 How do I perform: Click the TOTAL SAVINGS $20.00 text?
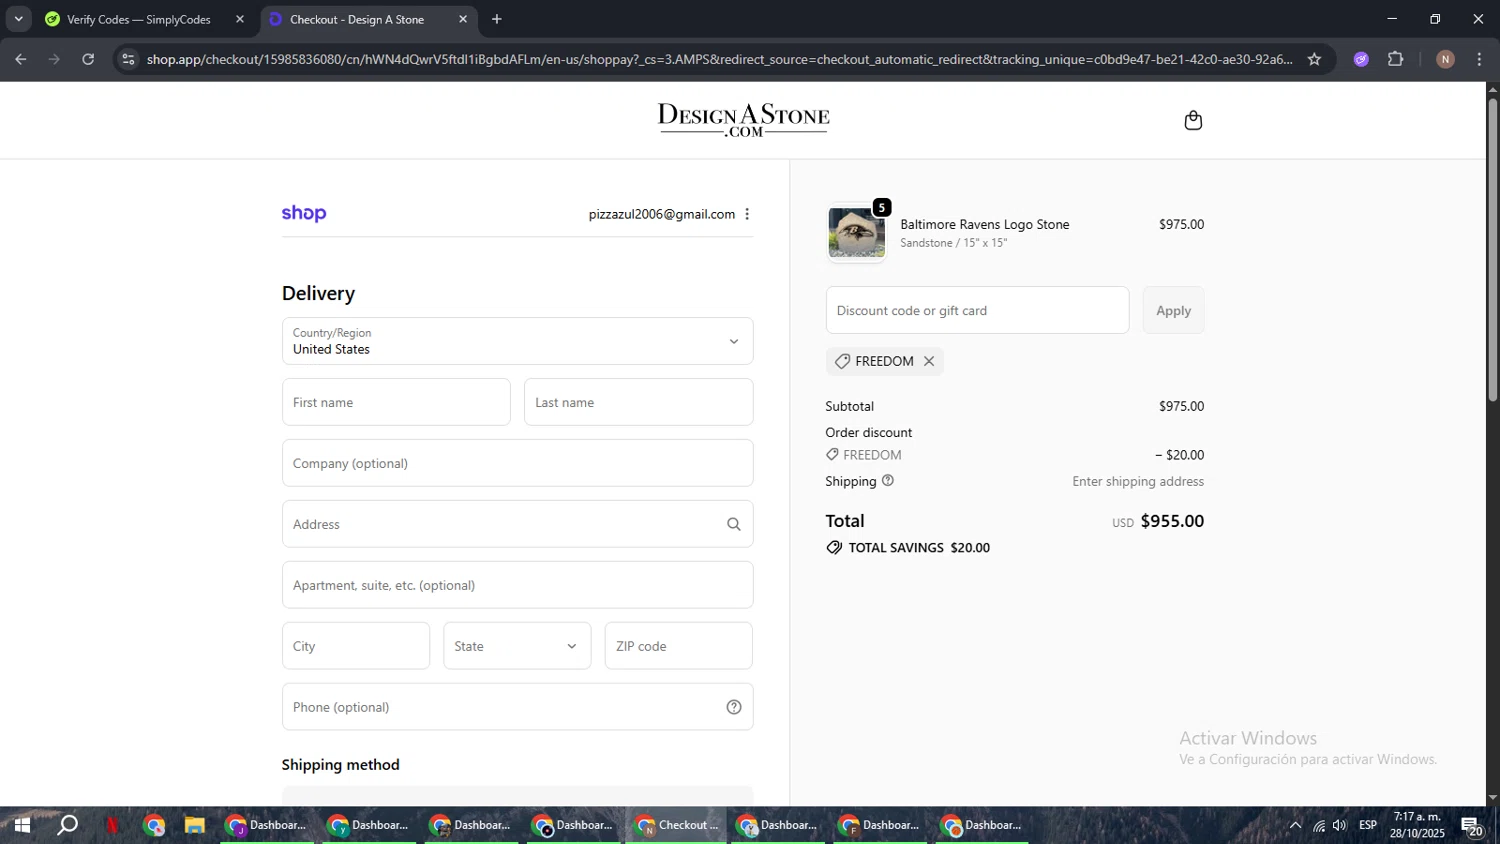(919, 548)
